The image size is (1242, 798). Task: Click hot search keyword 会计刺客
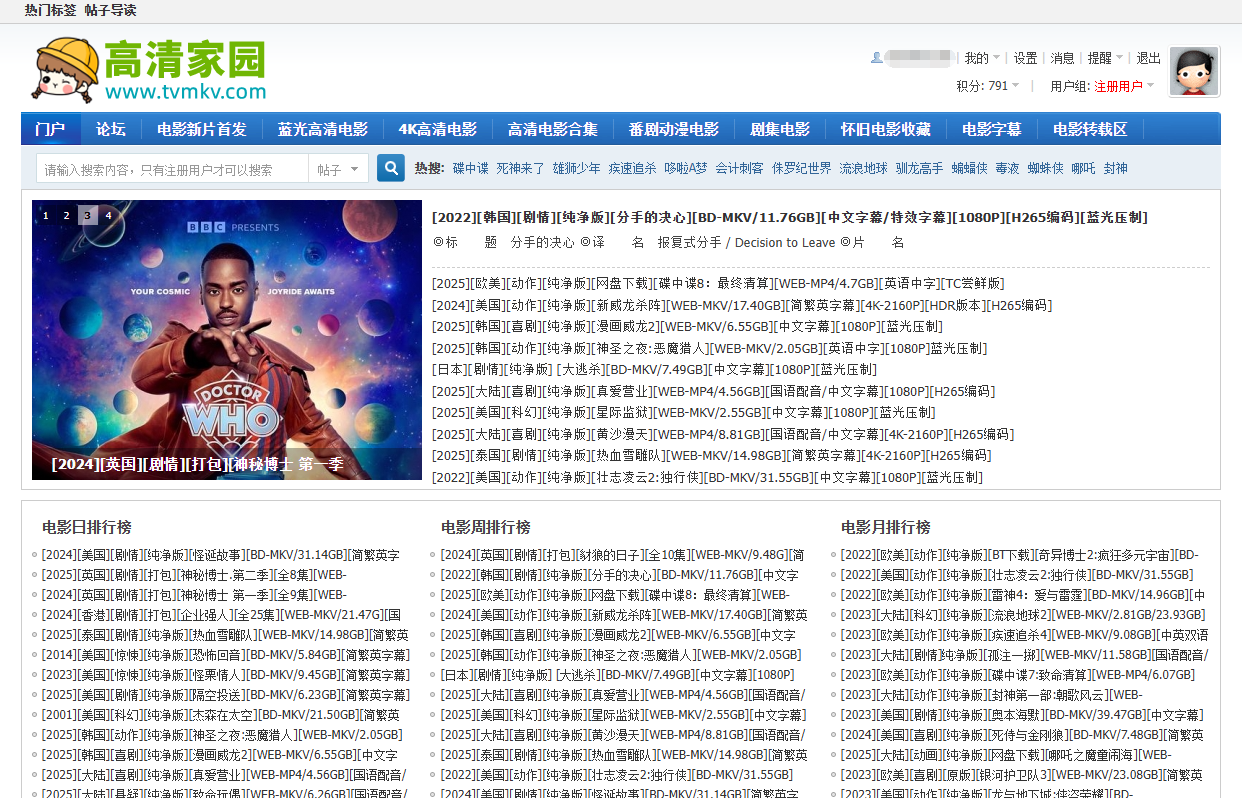pyautogui.click(x=739, y=168)
